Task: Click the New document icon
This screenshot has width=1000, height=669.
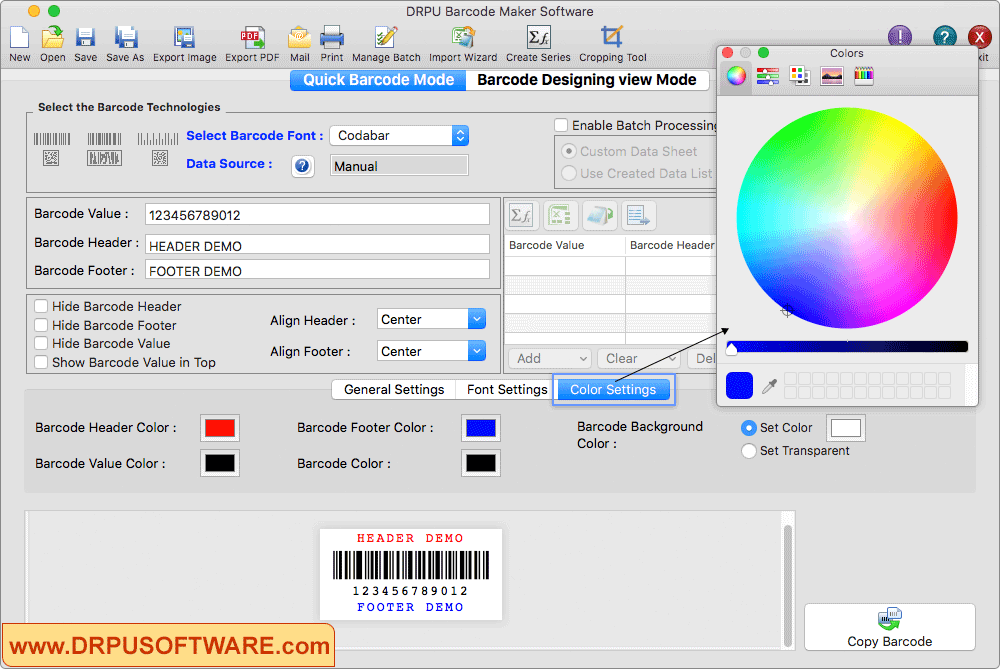Action: click(19, 37)
